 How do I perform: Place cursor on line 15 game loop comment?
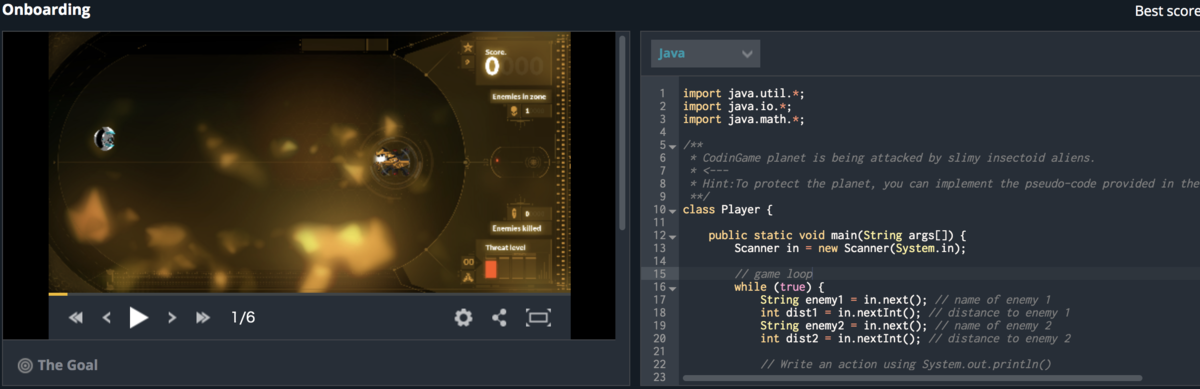tap(773, 274)
